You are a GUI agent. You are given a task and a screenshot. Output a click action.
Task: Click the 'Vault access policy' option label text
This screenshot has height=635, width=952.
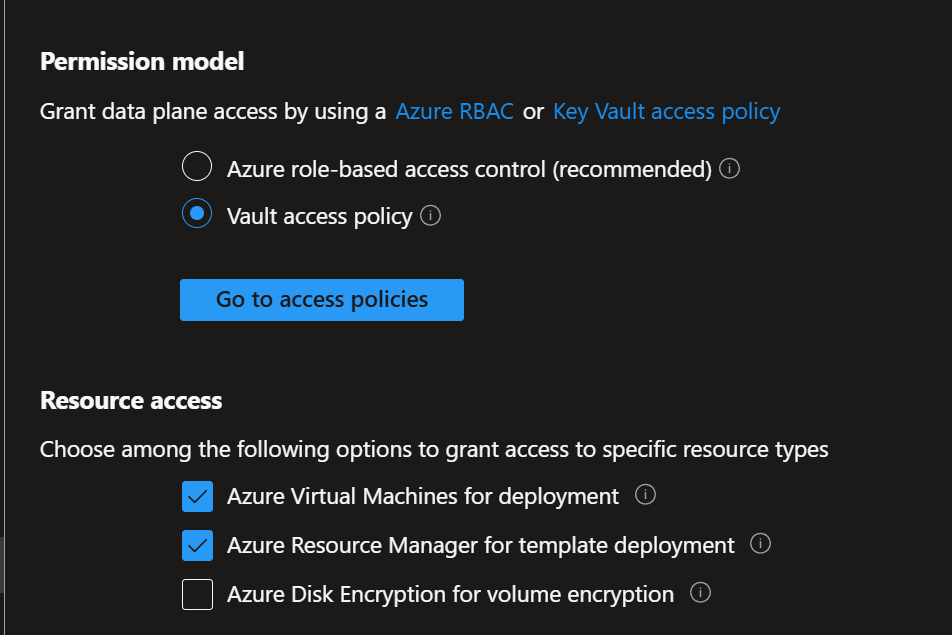[x=319, y=217]
